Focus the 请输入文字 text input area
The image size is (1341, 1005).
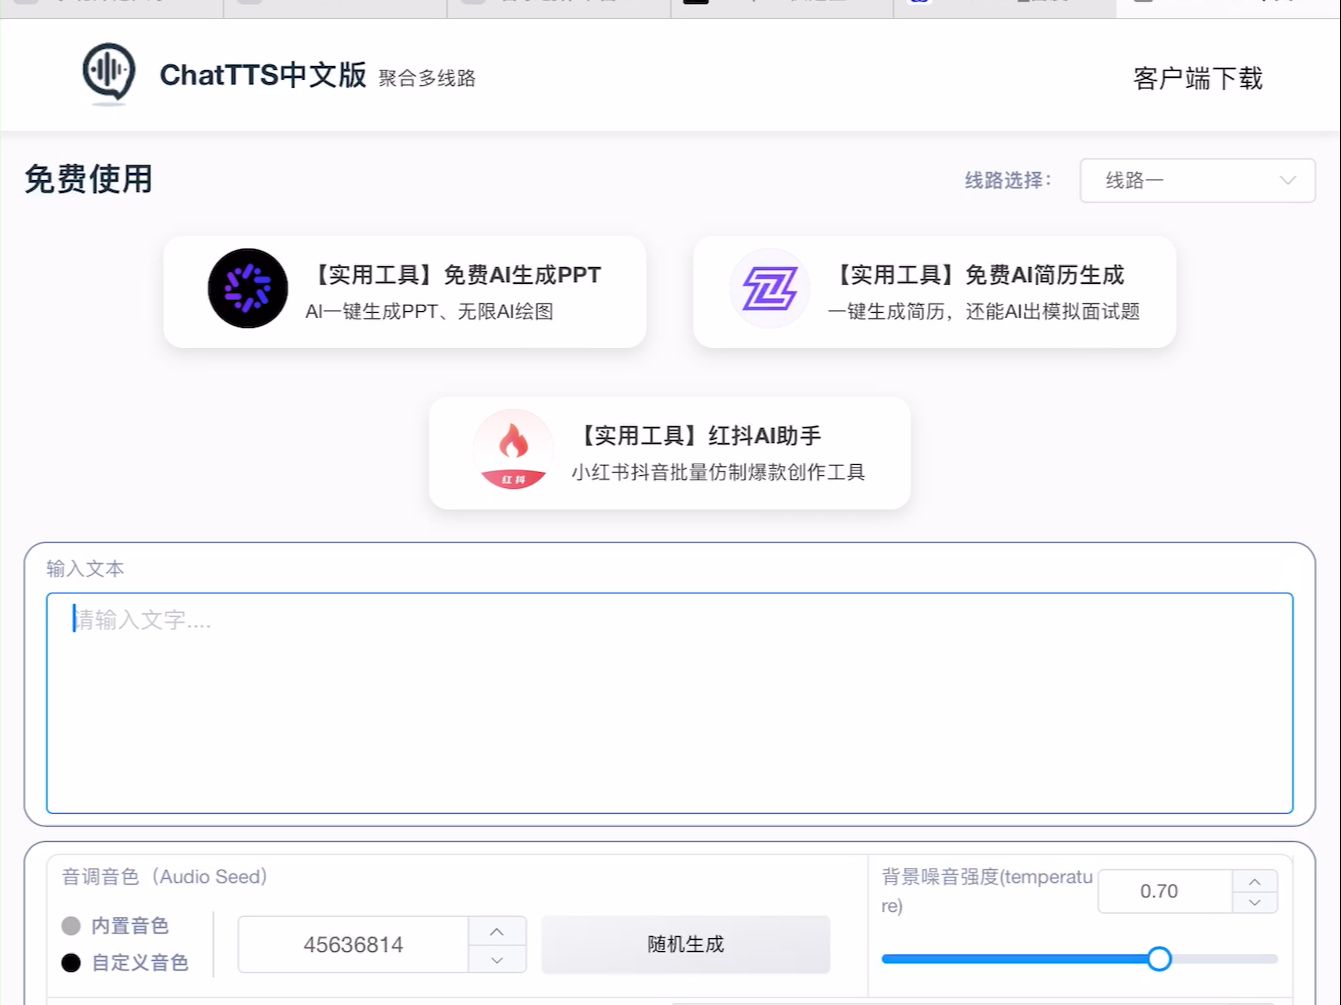(669, 703)
